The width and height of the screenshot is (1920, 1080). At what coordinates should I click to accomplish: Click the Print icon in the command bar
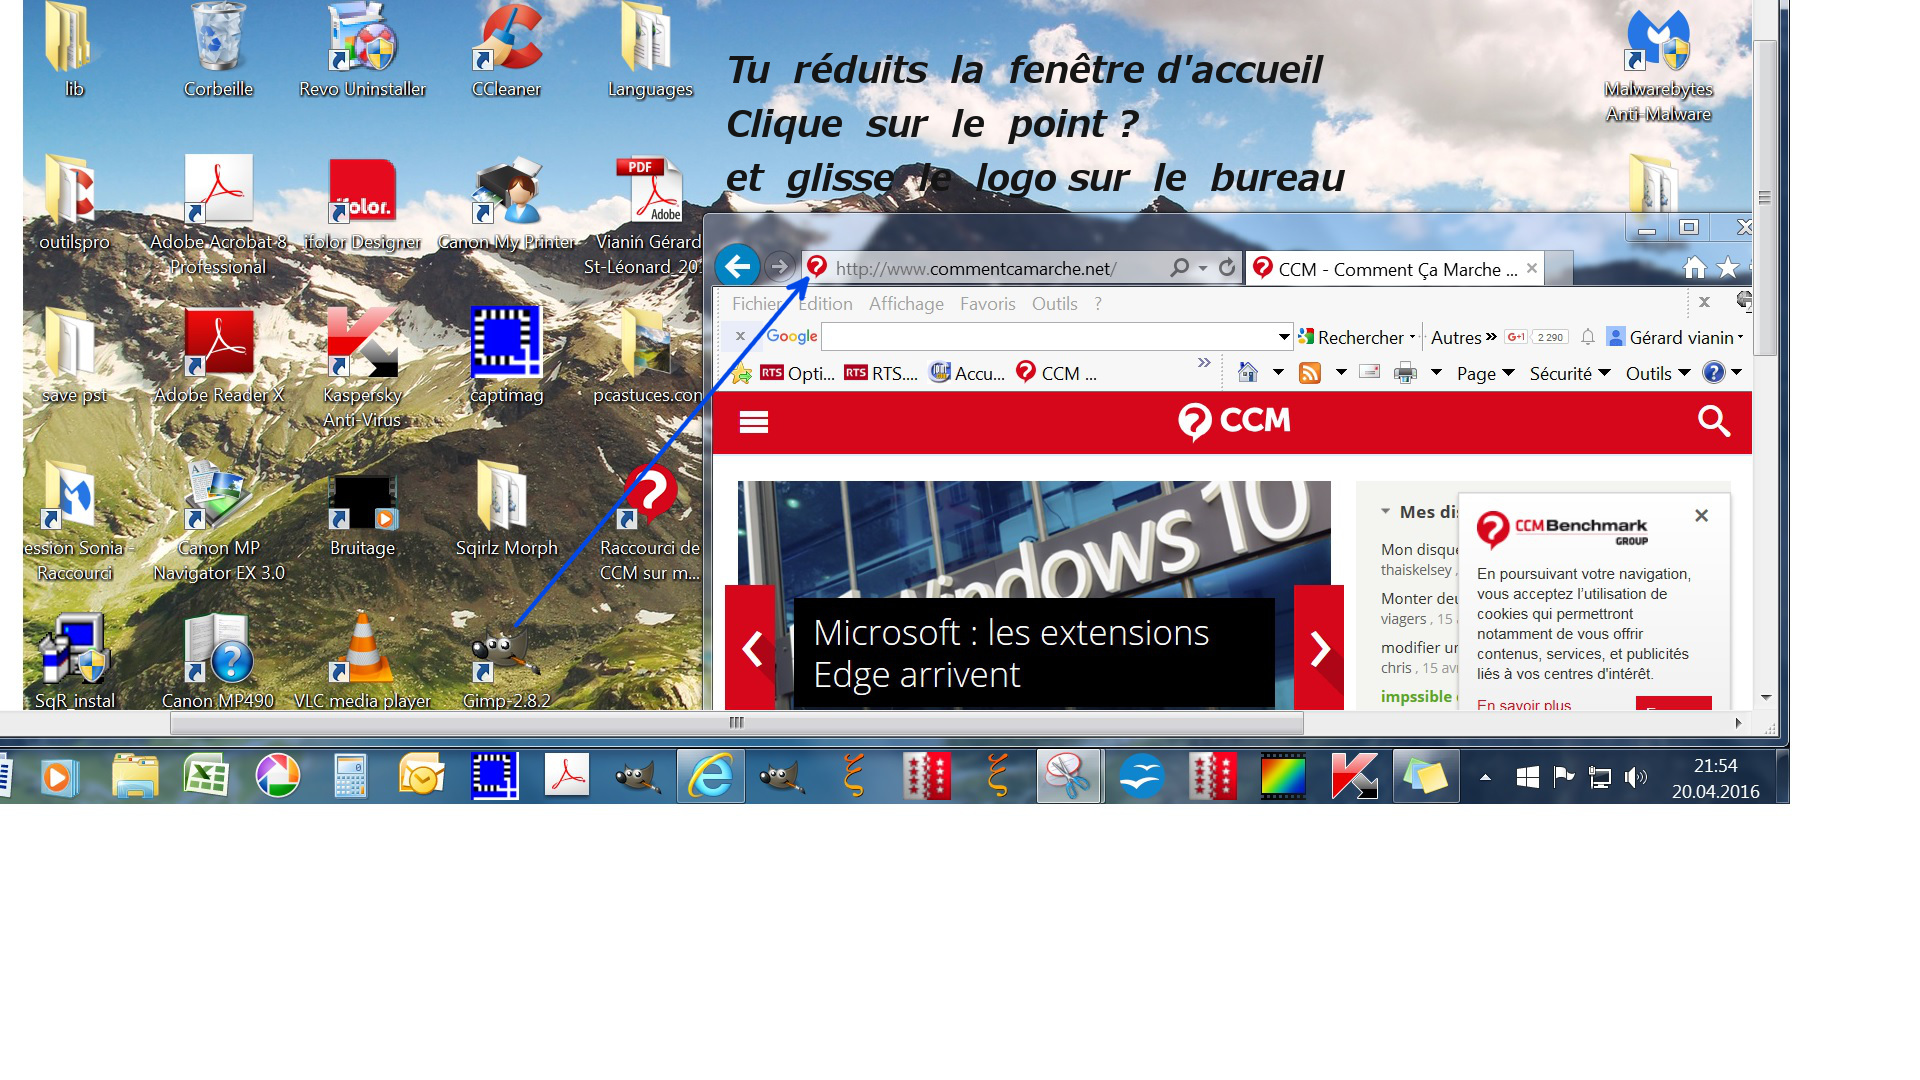pos(1405,373)
